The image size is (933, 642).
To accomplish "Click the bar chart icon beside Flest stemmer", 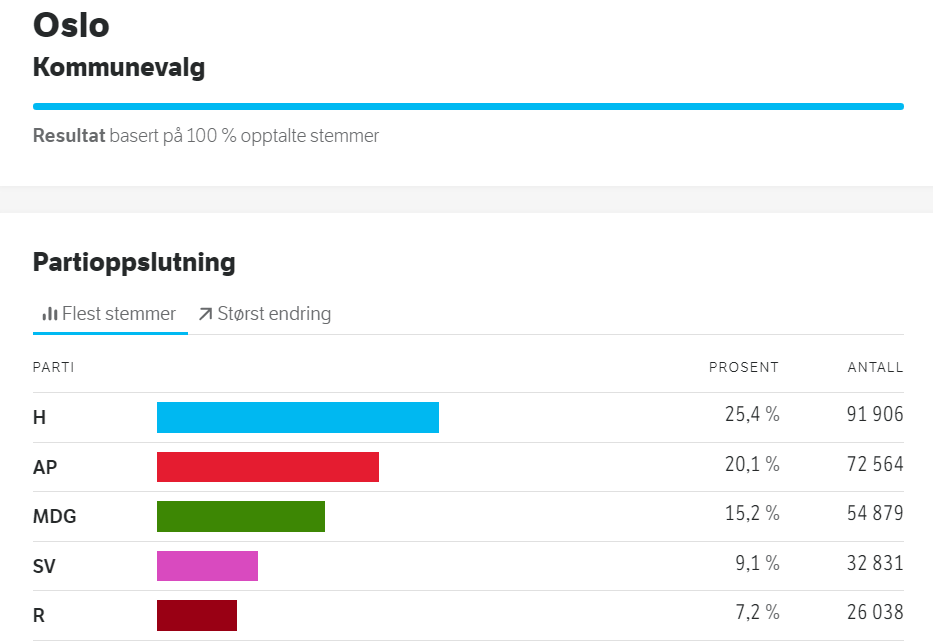I will click(x=49, y=314).
